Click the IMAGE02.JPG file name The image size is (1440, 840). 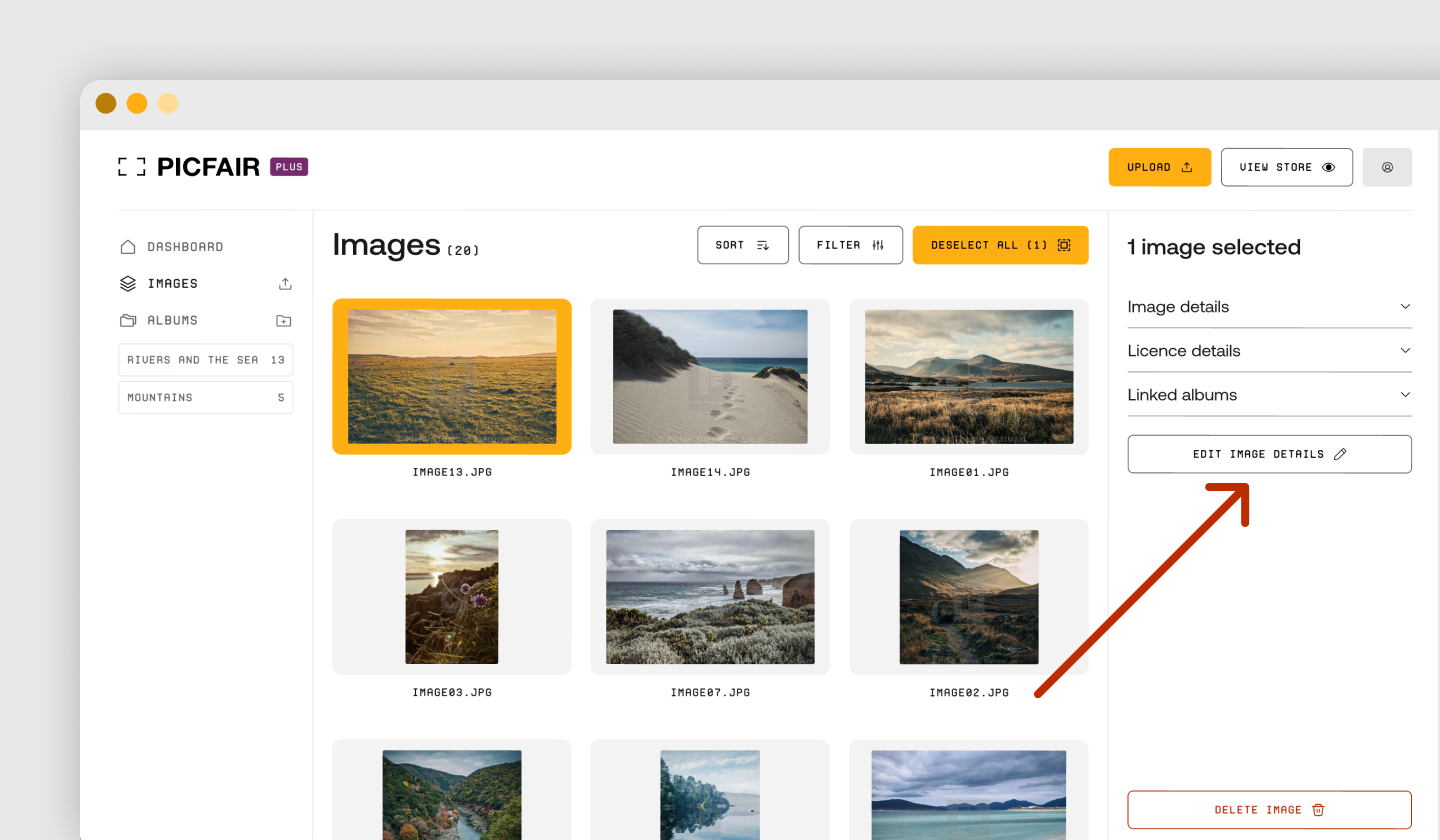tap(969, 692)
